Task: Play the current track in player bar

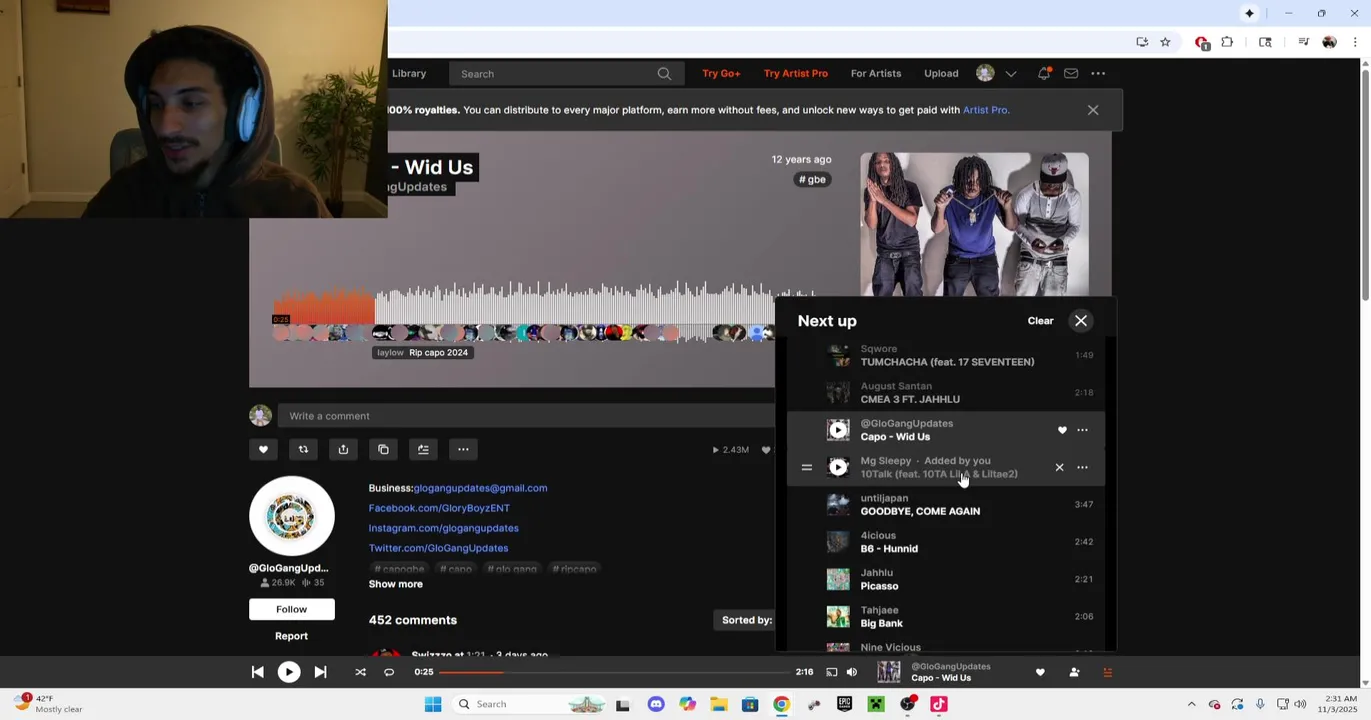Action: point(288,672)
